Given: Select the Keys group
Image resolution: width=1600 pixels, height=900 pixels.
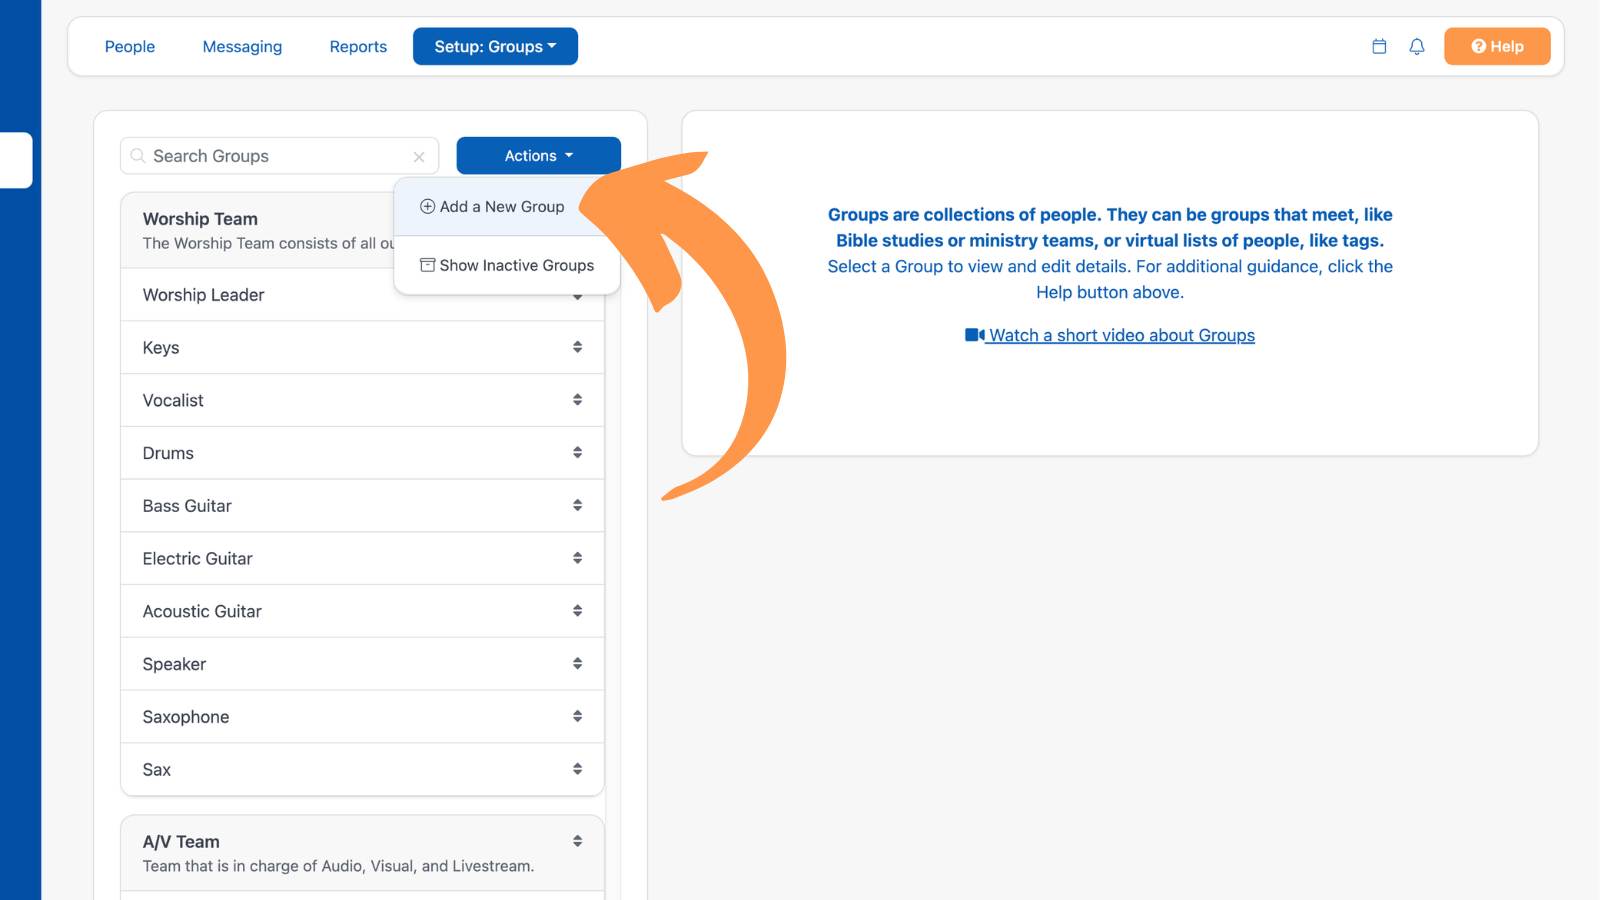Looking at the screenshot, I should point(362,347).
